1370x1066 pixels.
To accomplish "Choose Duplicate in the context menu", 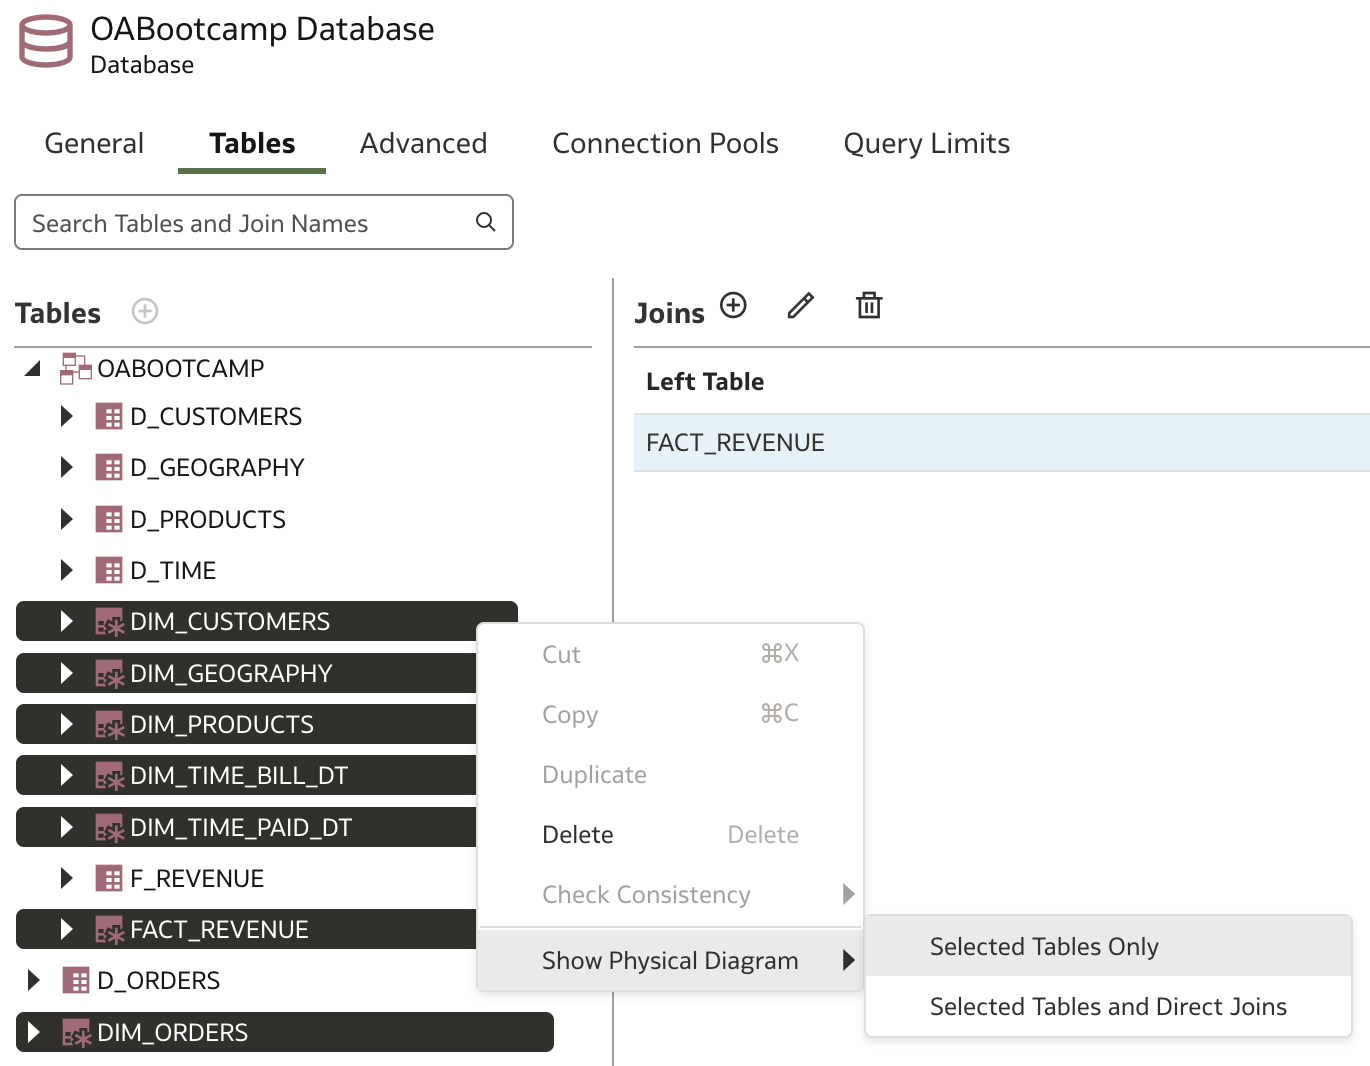I will click(670, 775).
